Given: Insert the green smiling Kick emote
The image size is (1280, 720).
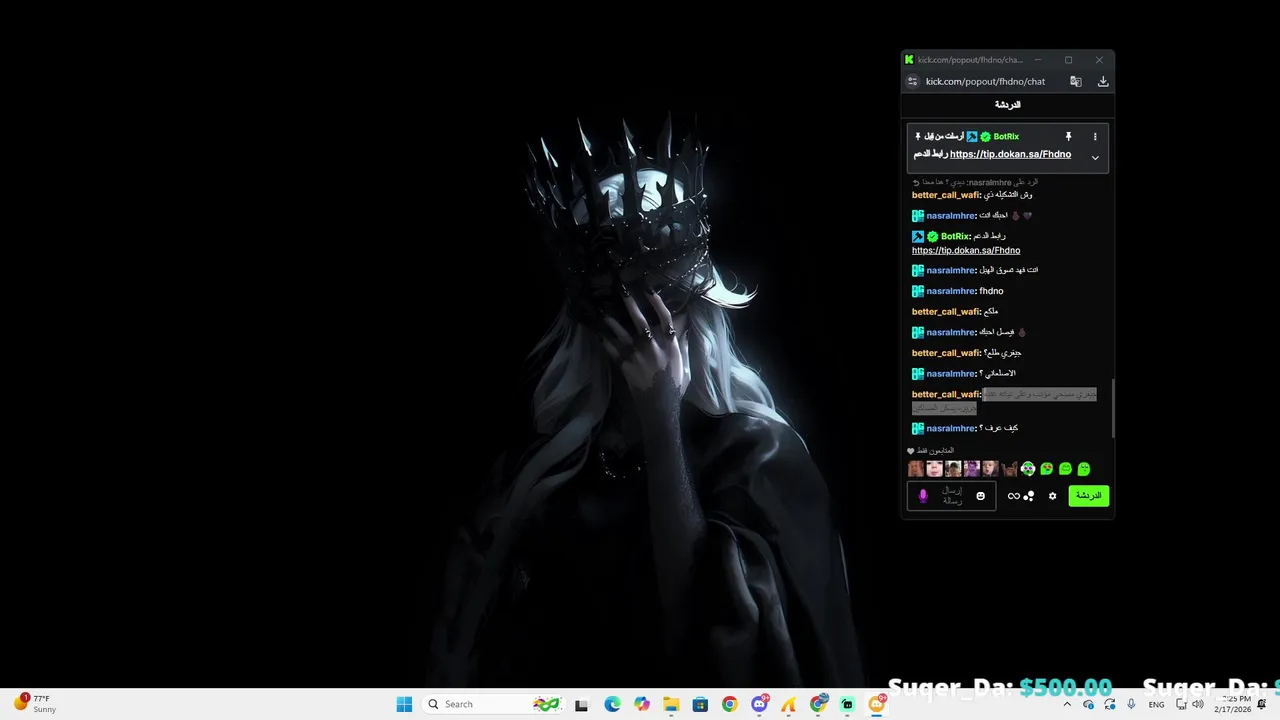Looking at the screenshot, I should pos(1065,469).
